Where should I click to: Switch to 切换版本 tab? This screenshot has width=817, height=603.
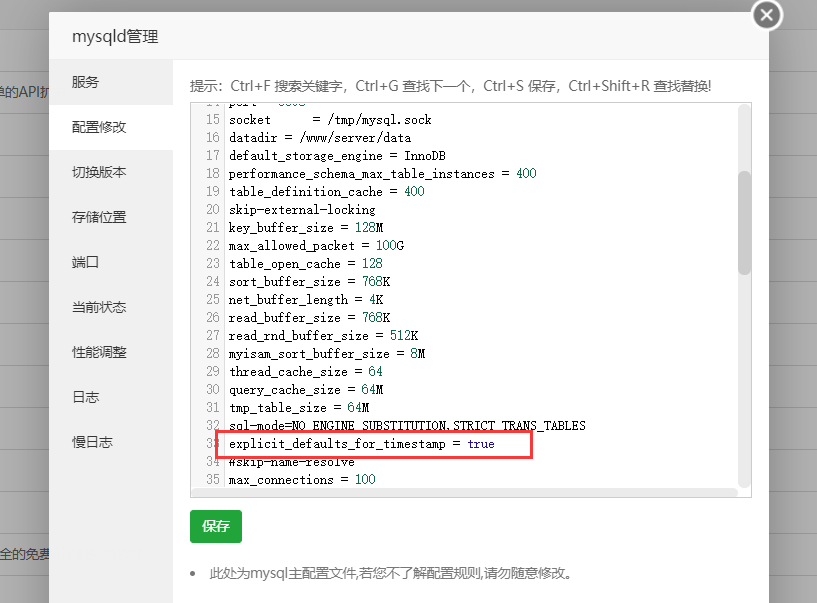point(111,172)
